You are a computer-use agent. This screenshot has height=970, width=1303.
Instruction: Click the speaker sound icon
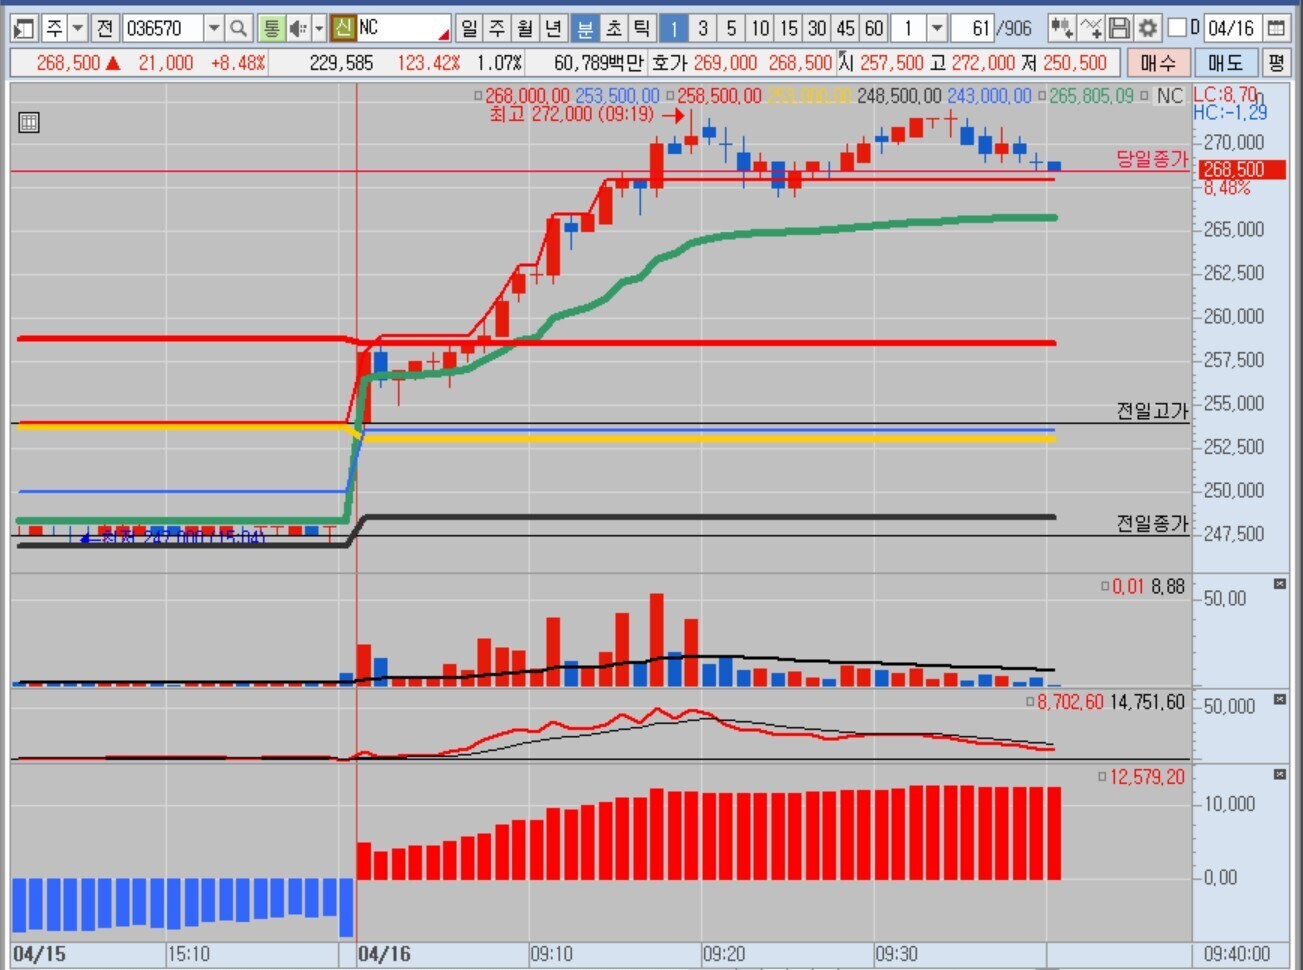298,28
